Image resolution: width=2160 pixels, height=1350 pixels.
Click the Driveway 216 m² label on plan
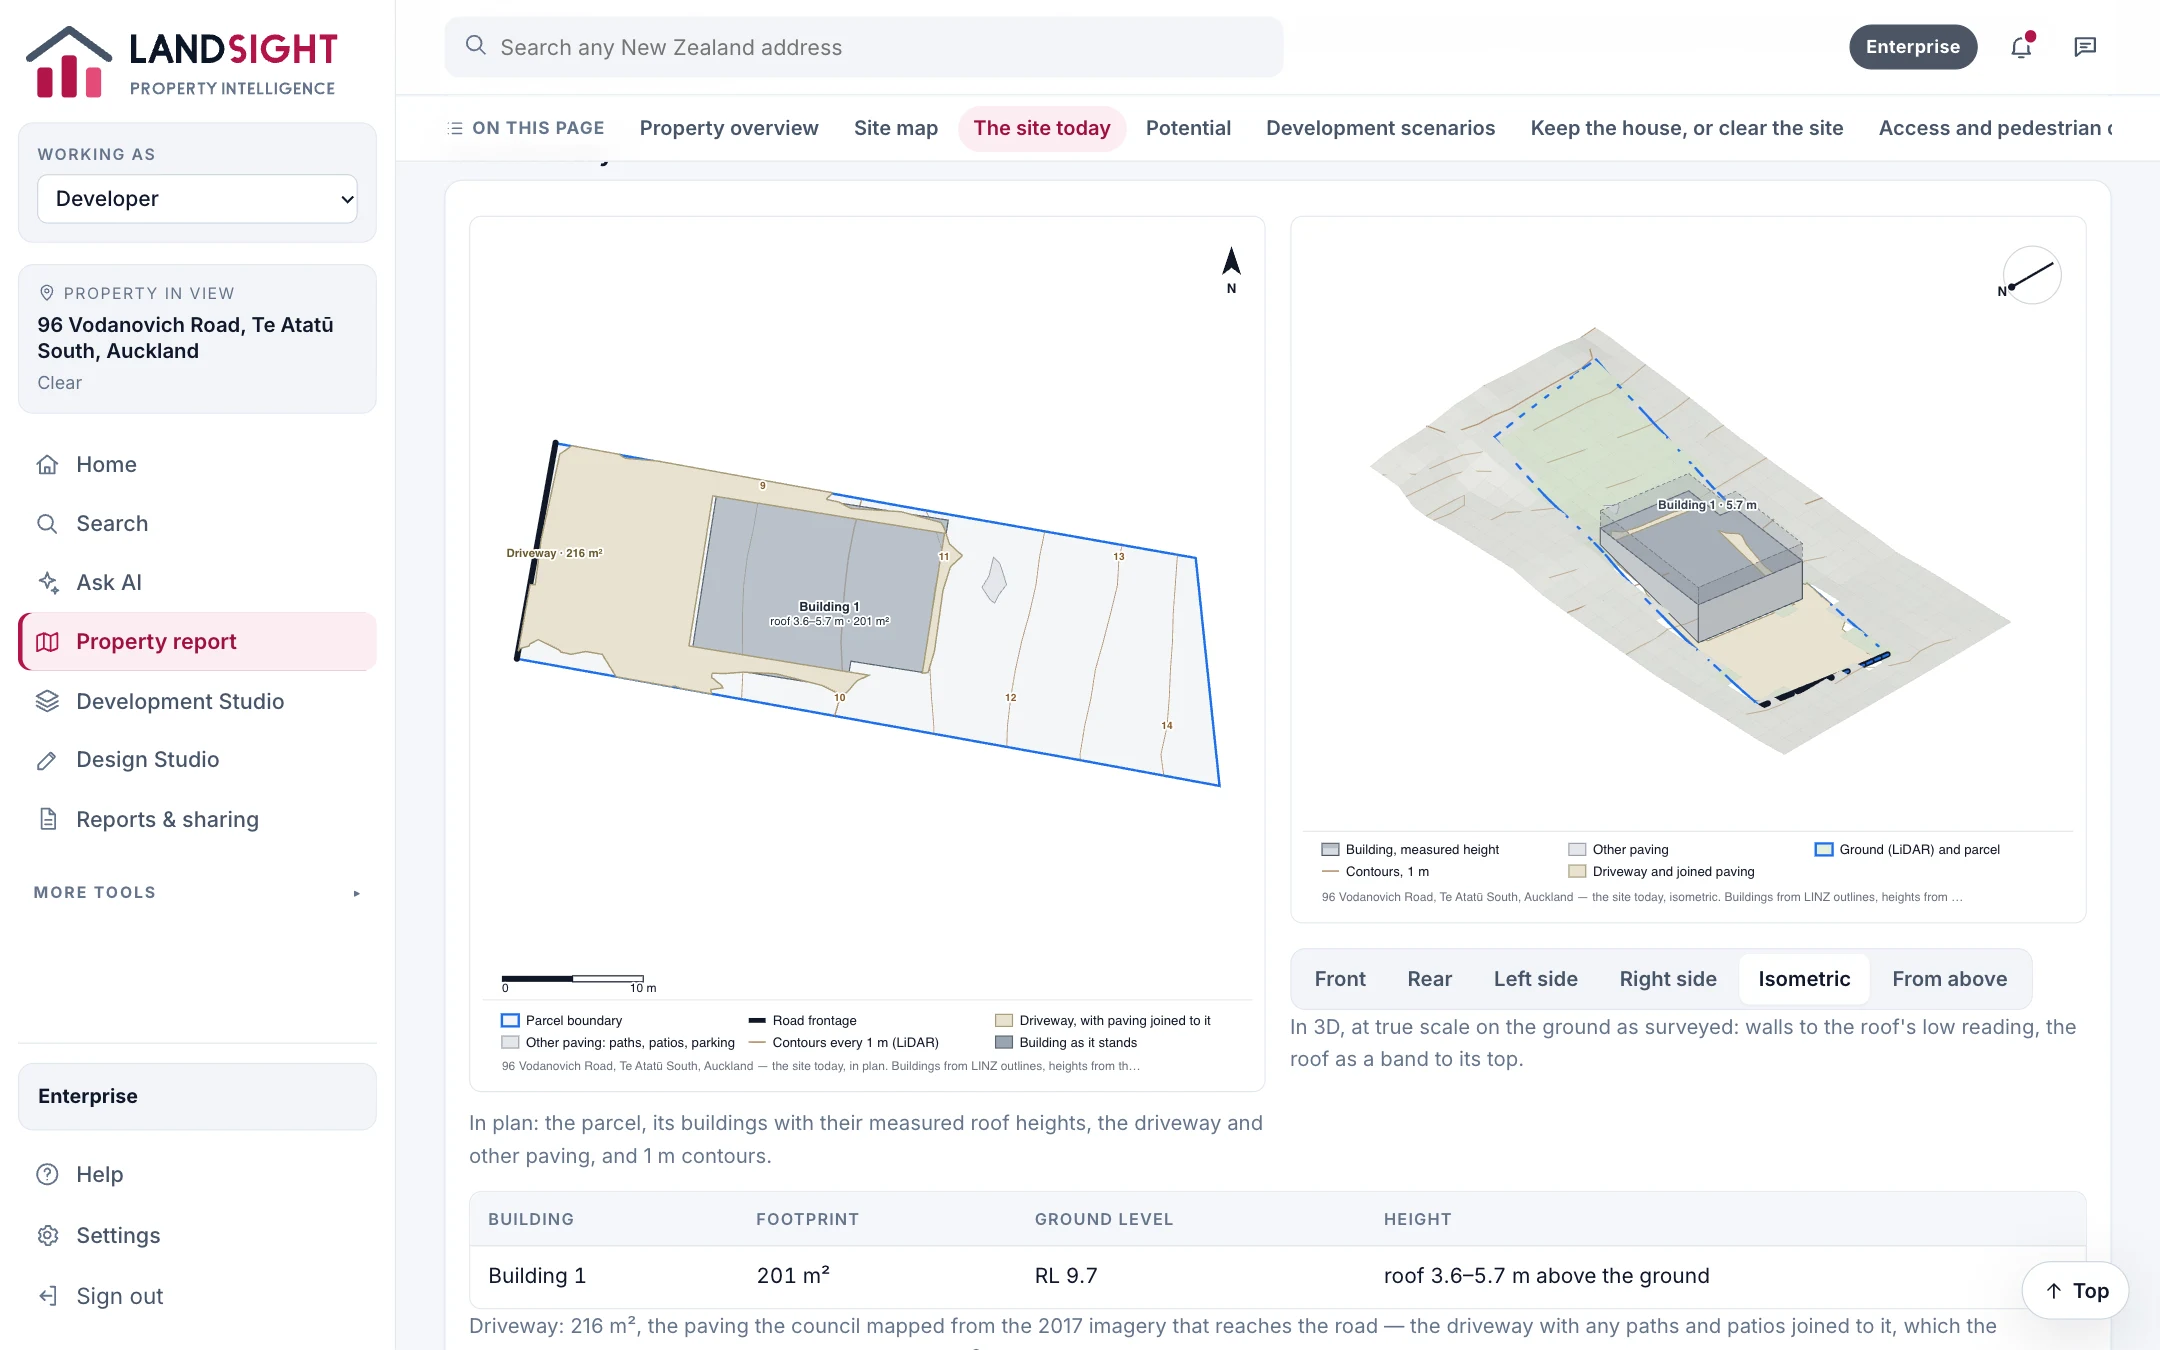point(554,553)
